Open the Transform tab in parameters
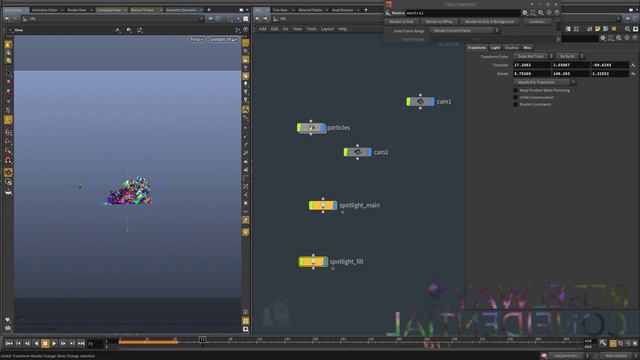Image resolution: width=640 pixels, height=360 pixels. [x=477, y=48]
